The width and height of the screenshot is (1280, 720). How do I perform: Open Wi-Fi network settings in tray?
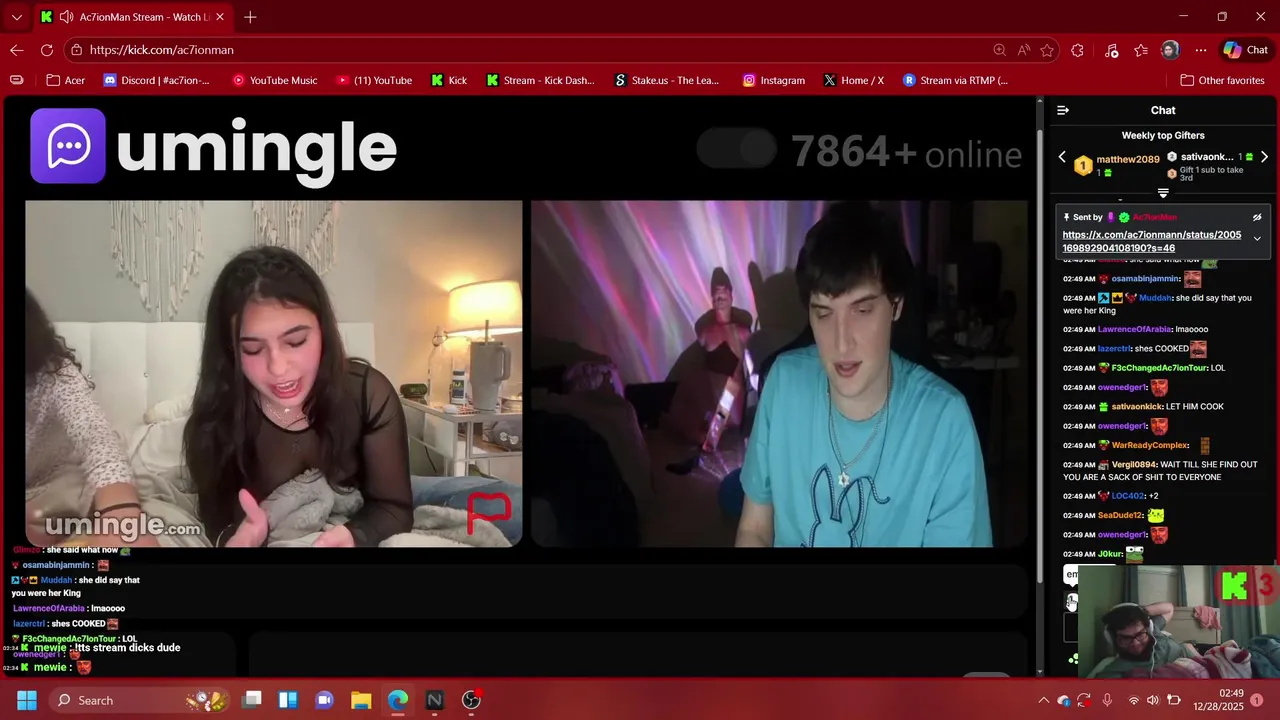point(1133,700)
